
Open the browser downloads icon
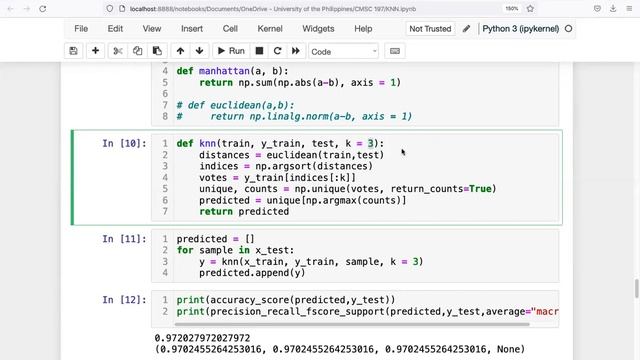(613, 9)
